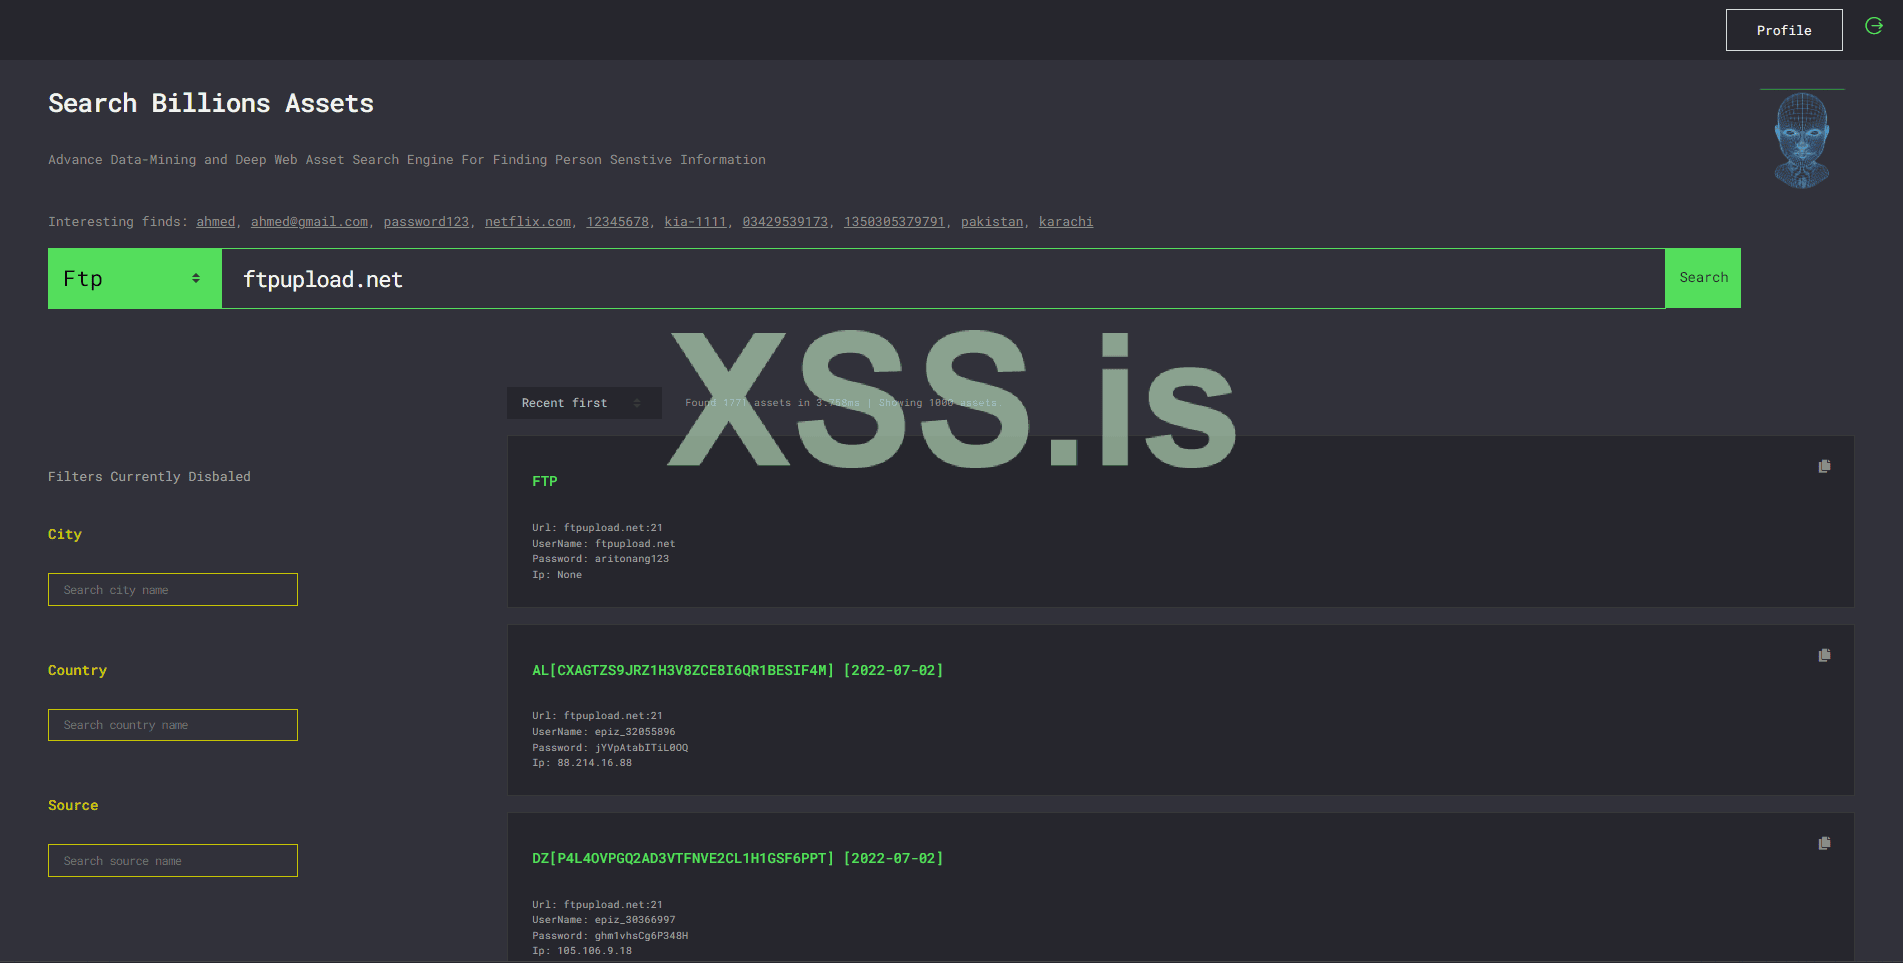Click the 'UserName: epiz_30366997' line

pos(603,920)
